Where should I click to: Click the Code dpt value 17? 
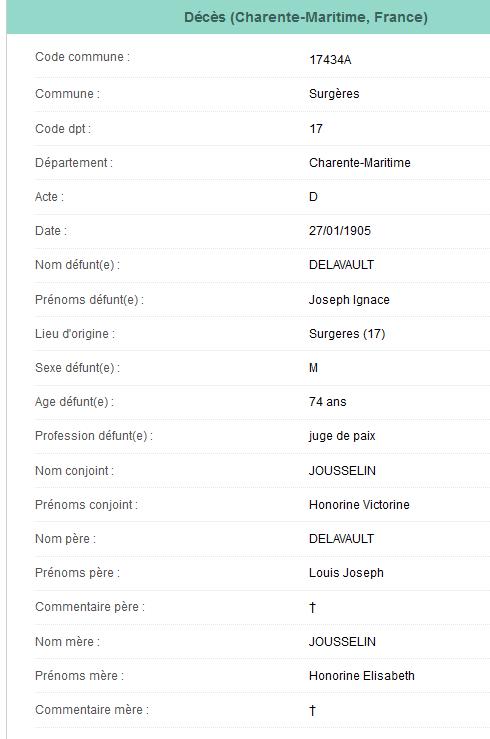316,129
